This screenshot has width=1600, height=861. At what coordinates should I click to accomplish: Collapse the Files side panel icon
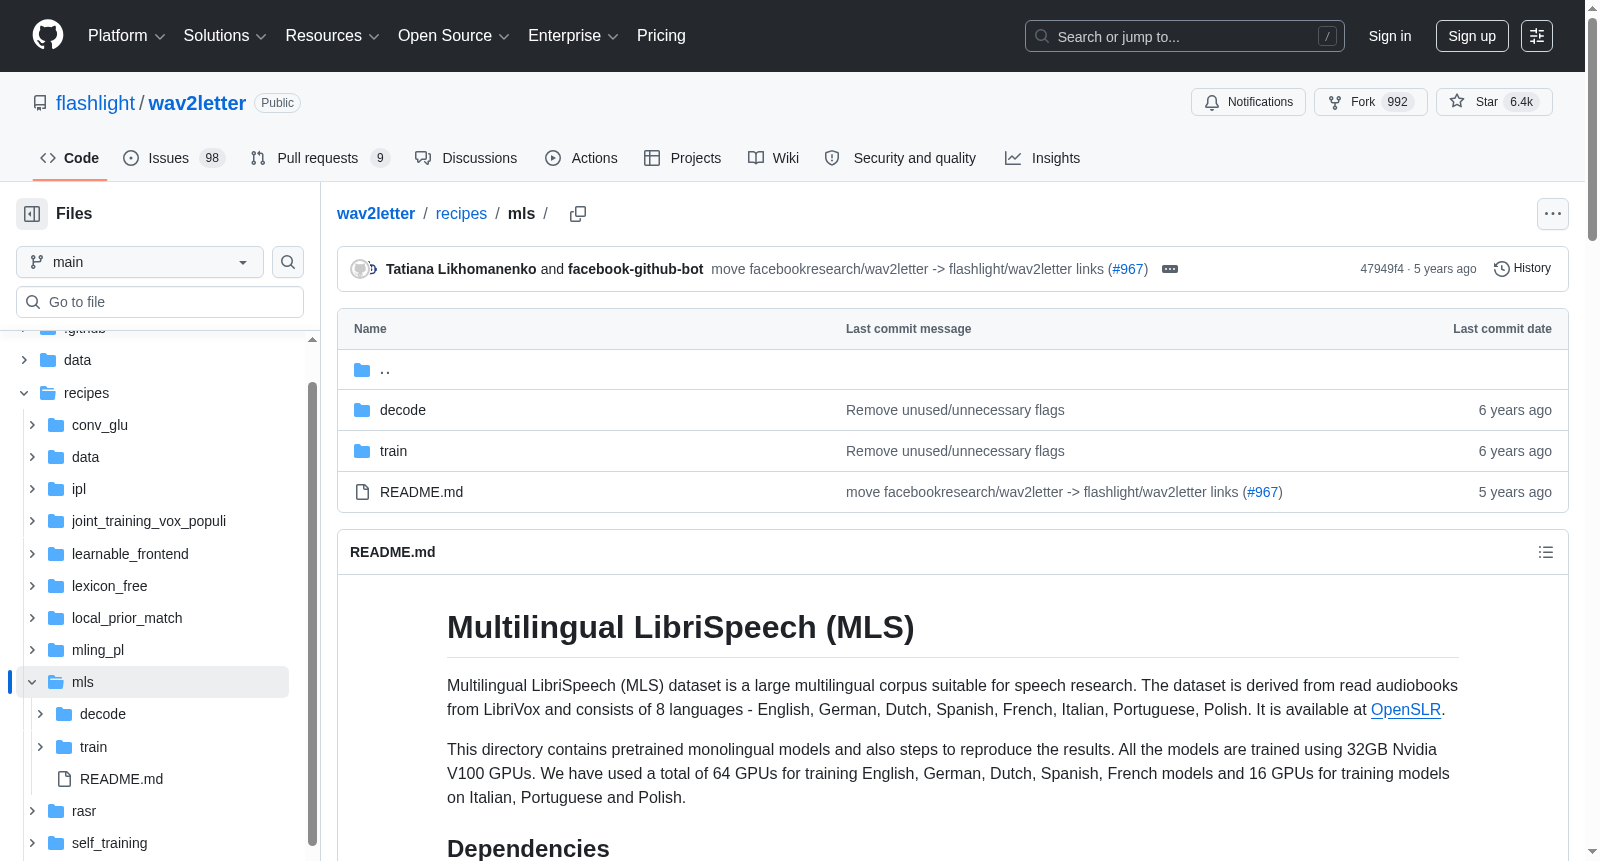[32, 214]
